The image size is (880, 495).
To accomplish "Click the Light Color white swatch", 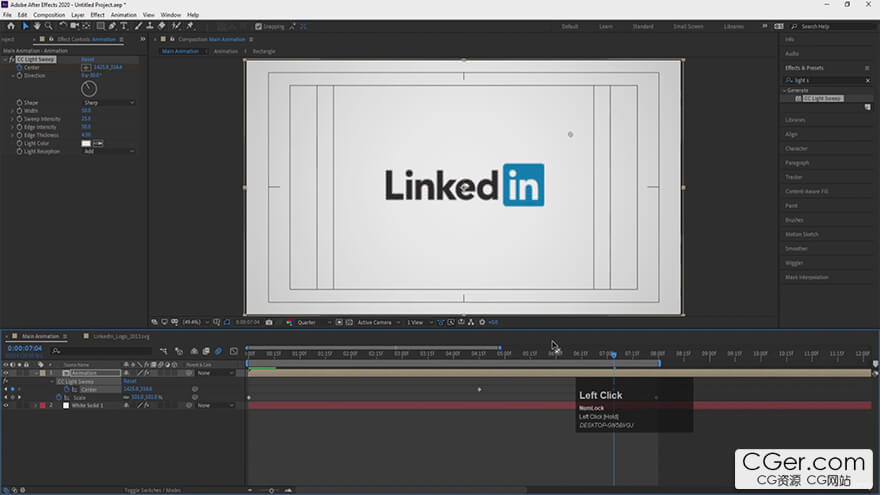I will [86, 143].
